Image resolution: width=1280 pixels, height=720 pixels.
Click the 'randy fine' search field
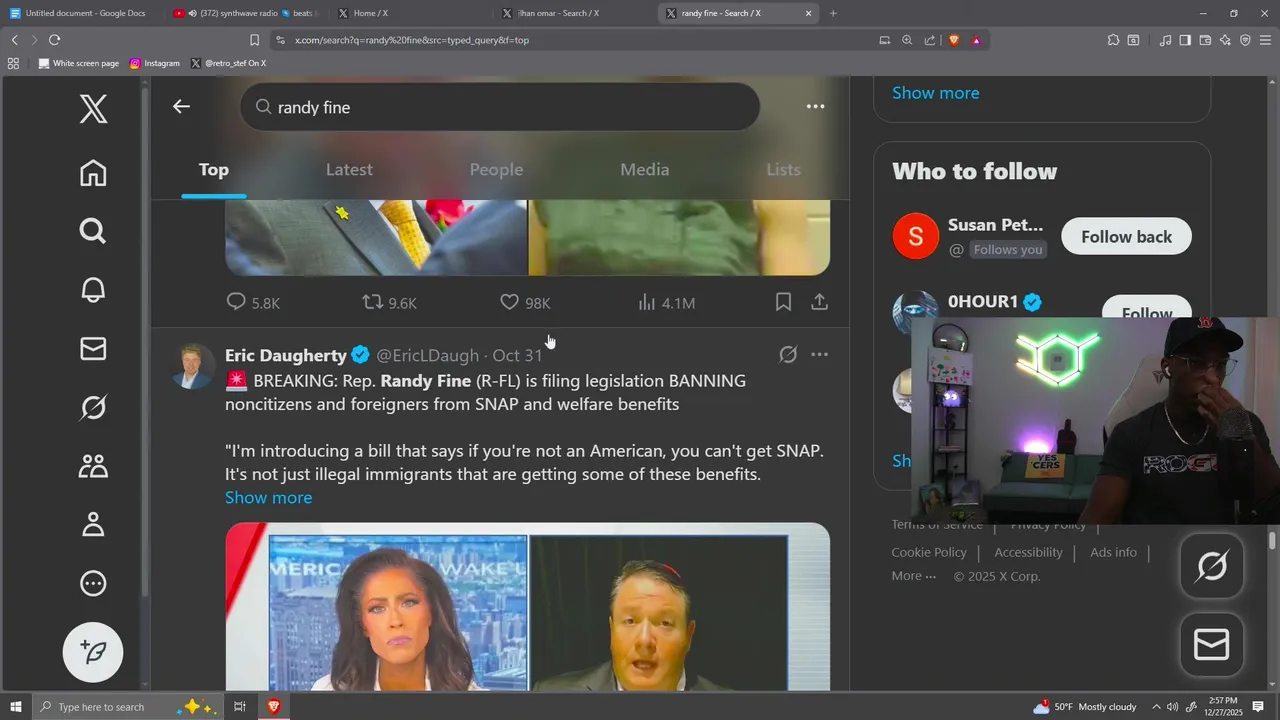coord(499,107)
